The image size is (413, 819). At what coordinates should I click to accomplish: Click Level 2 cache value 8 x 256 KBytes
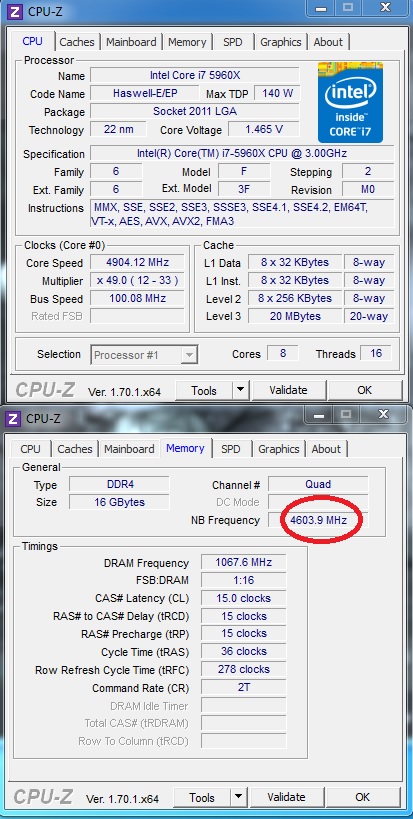(295, 298)
